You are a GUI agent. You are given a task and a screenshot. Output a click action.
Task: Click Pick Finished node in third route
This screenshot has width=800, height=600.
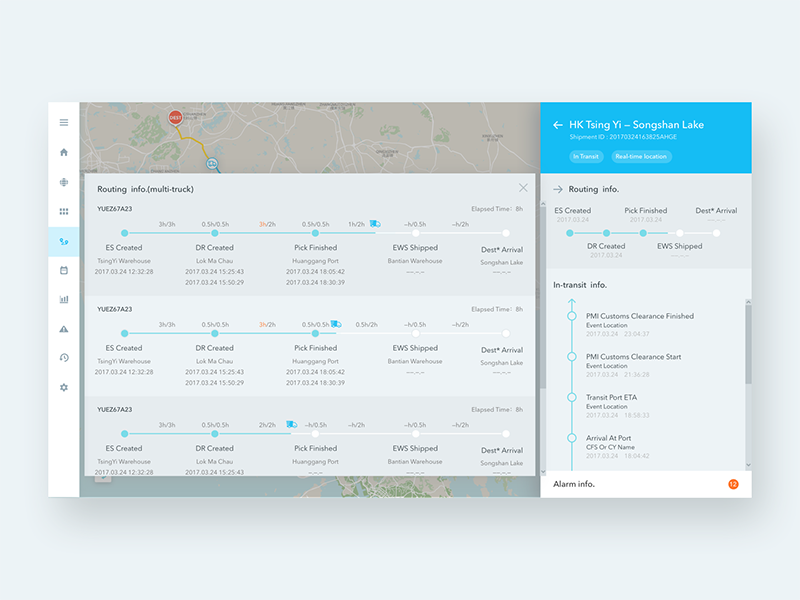tap(315, 434)
